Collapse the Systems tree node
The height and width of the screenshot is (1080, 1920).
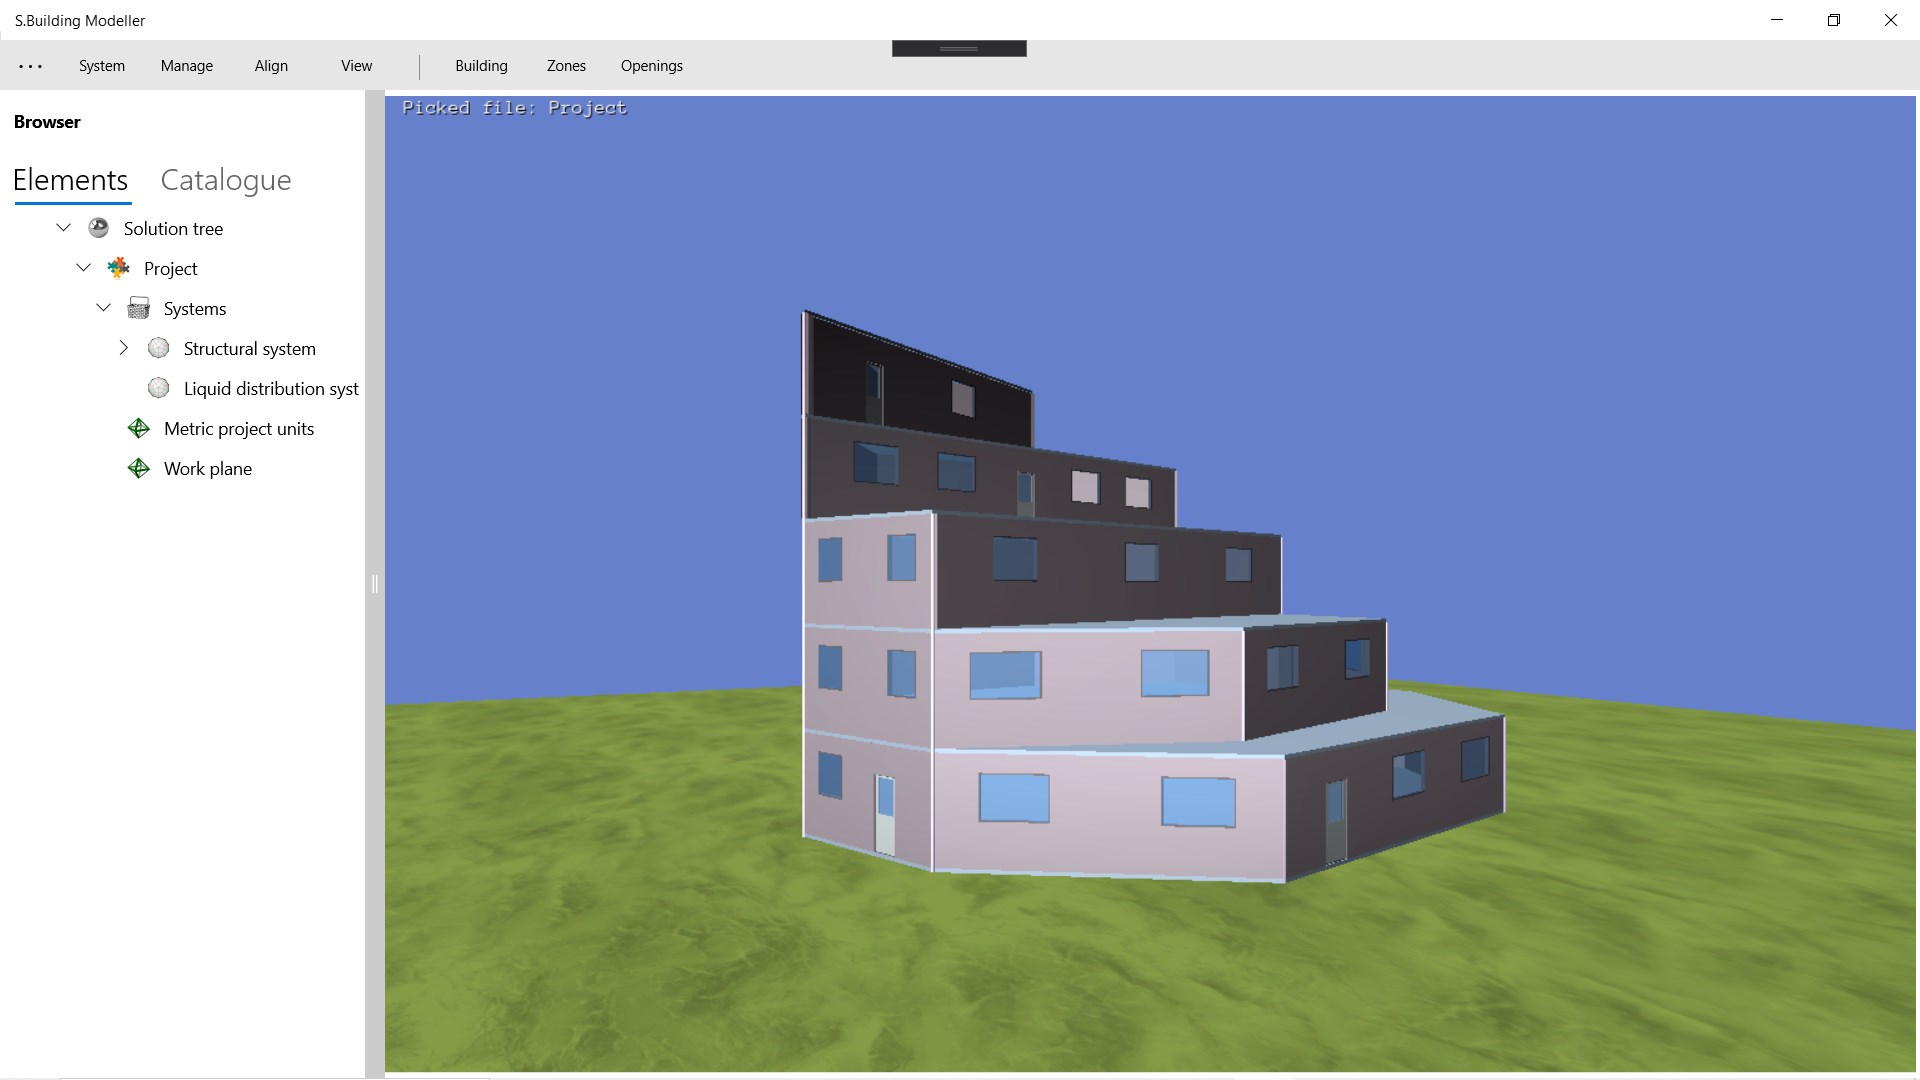103,308
